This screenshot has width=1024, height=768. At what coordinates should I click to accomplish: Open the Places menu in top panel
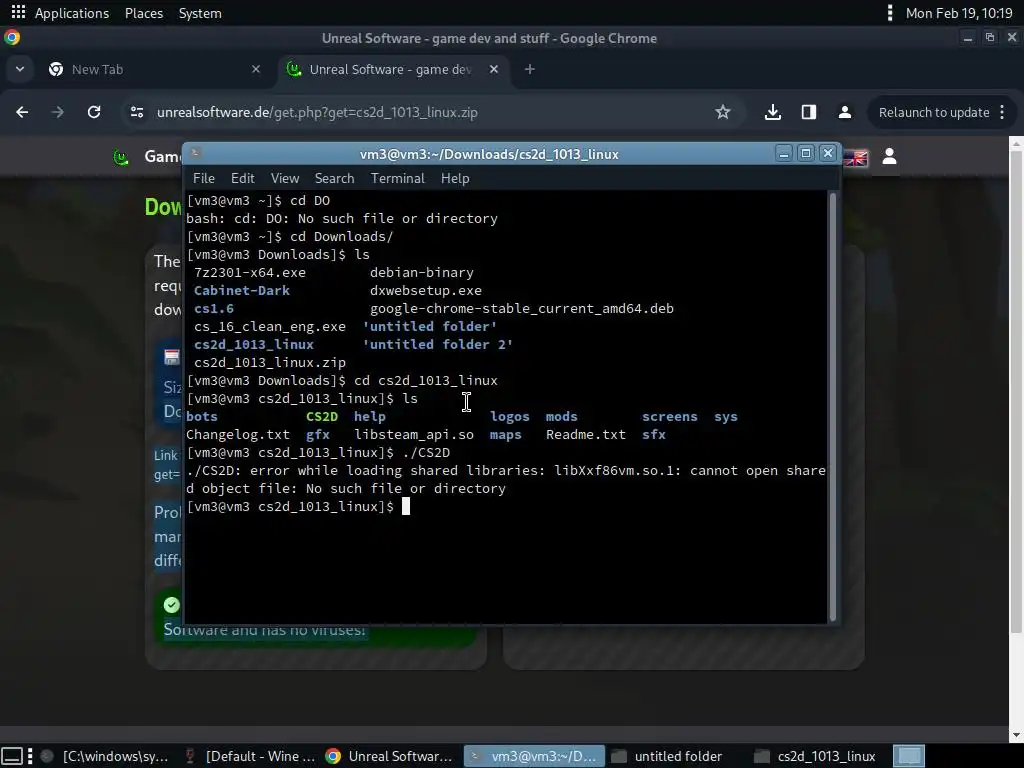(144, 13)
